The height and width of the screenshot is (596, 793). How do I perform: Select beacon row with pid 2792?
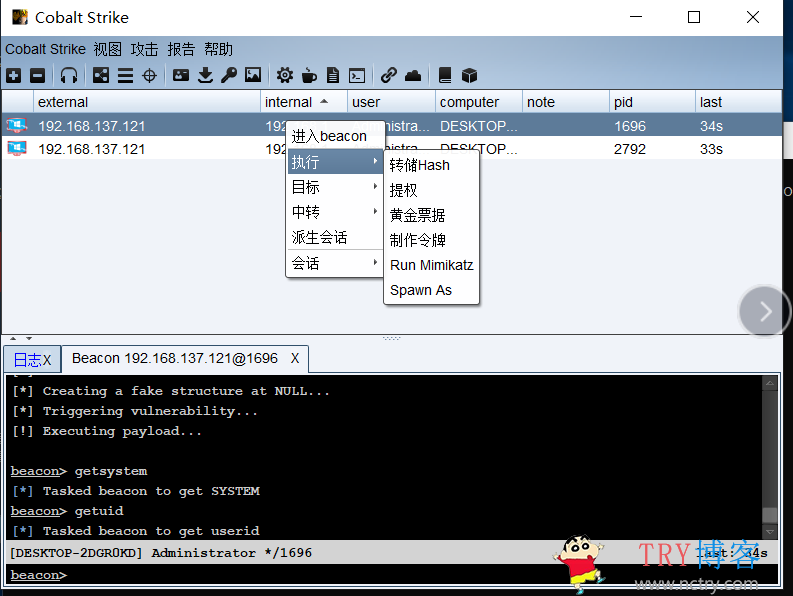[x=392, y=148]
